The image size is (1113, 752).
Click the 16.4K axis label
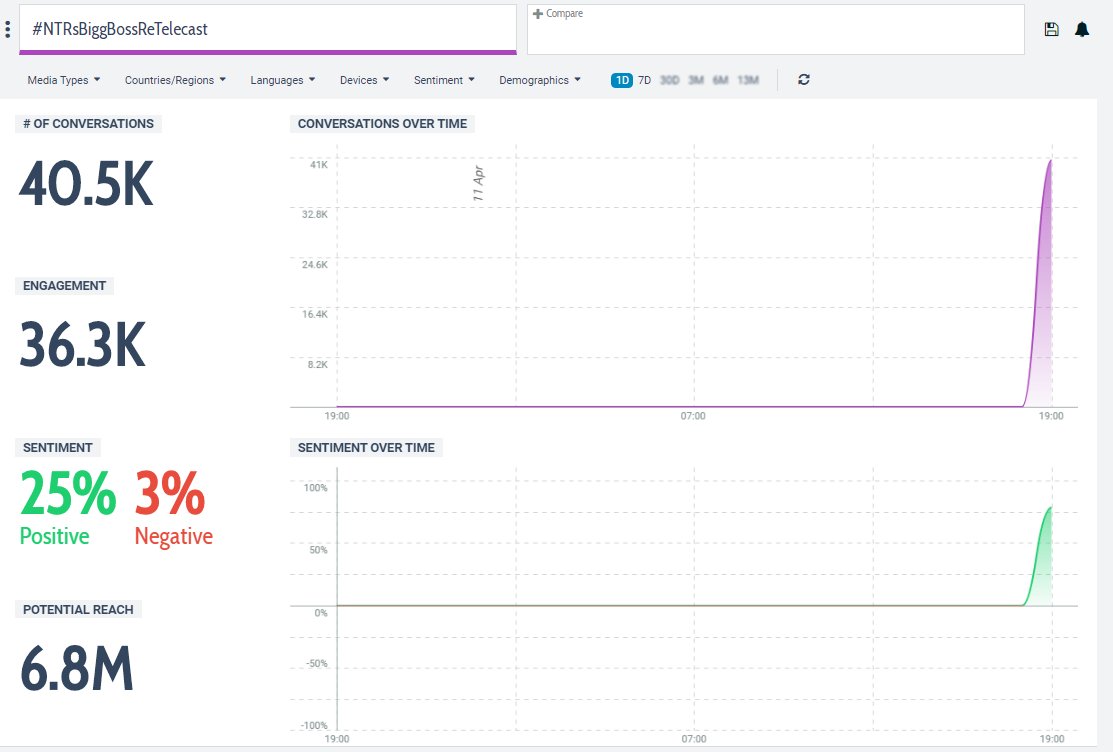[315, 314]
